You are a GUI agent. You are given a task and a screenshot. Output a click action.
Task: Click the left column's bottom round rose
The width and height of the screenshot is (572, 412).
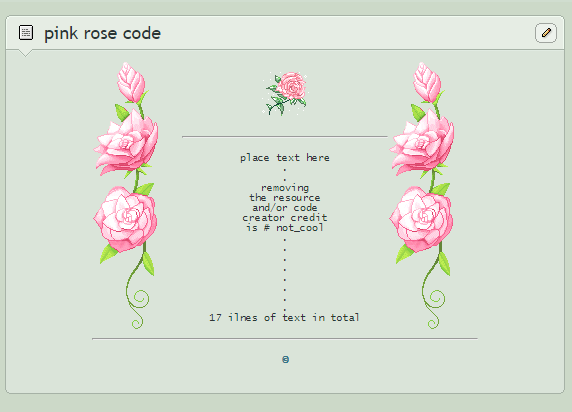tap(125, 218)
